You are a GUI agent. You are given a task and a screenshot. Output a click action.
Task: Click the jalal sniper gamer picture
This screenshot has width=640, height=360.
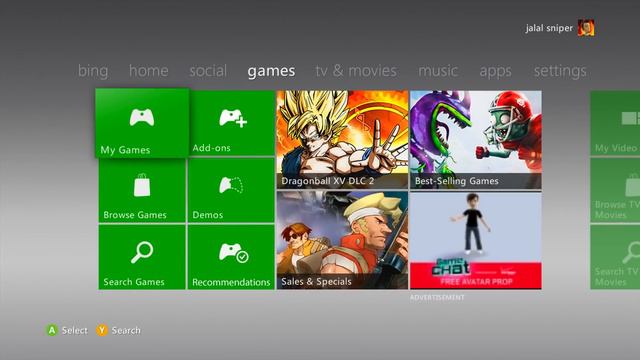click(x=586, y=28)
